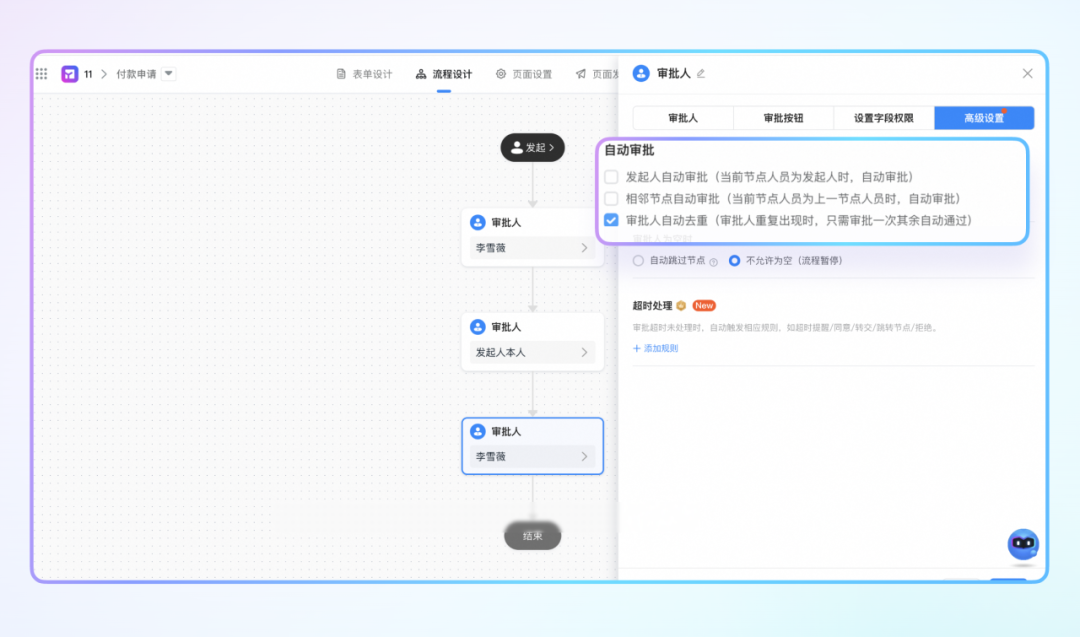Open the app grid launcher icon
Viewport: 1080px width, 637px height.
[42, 74]
